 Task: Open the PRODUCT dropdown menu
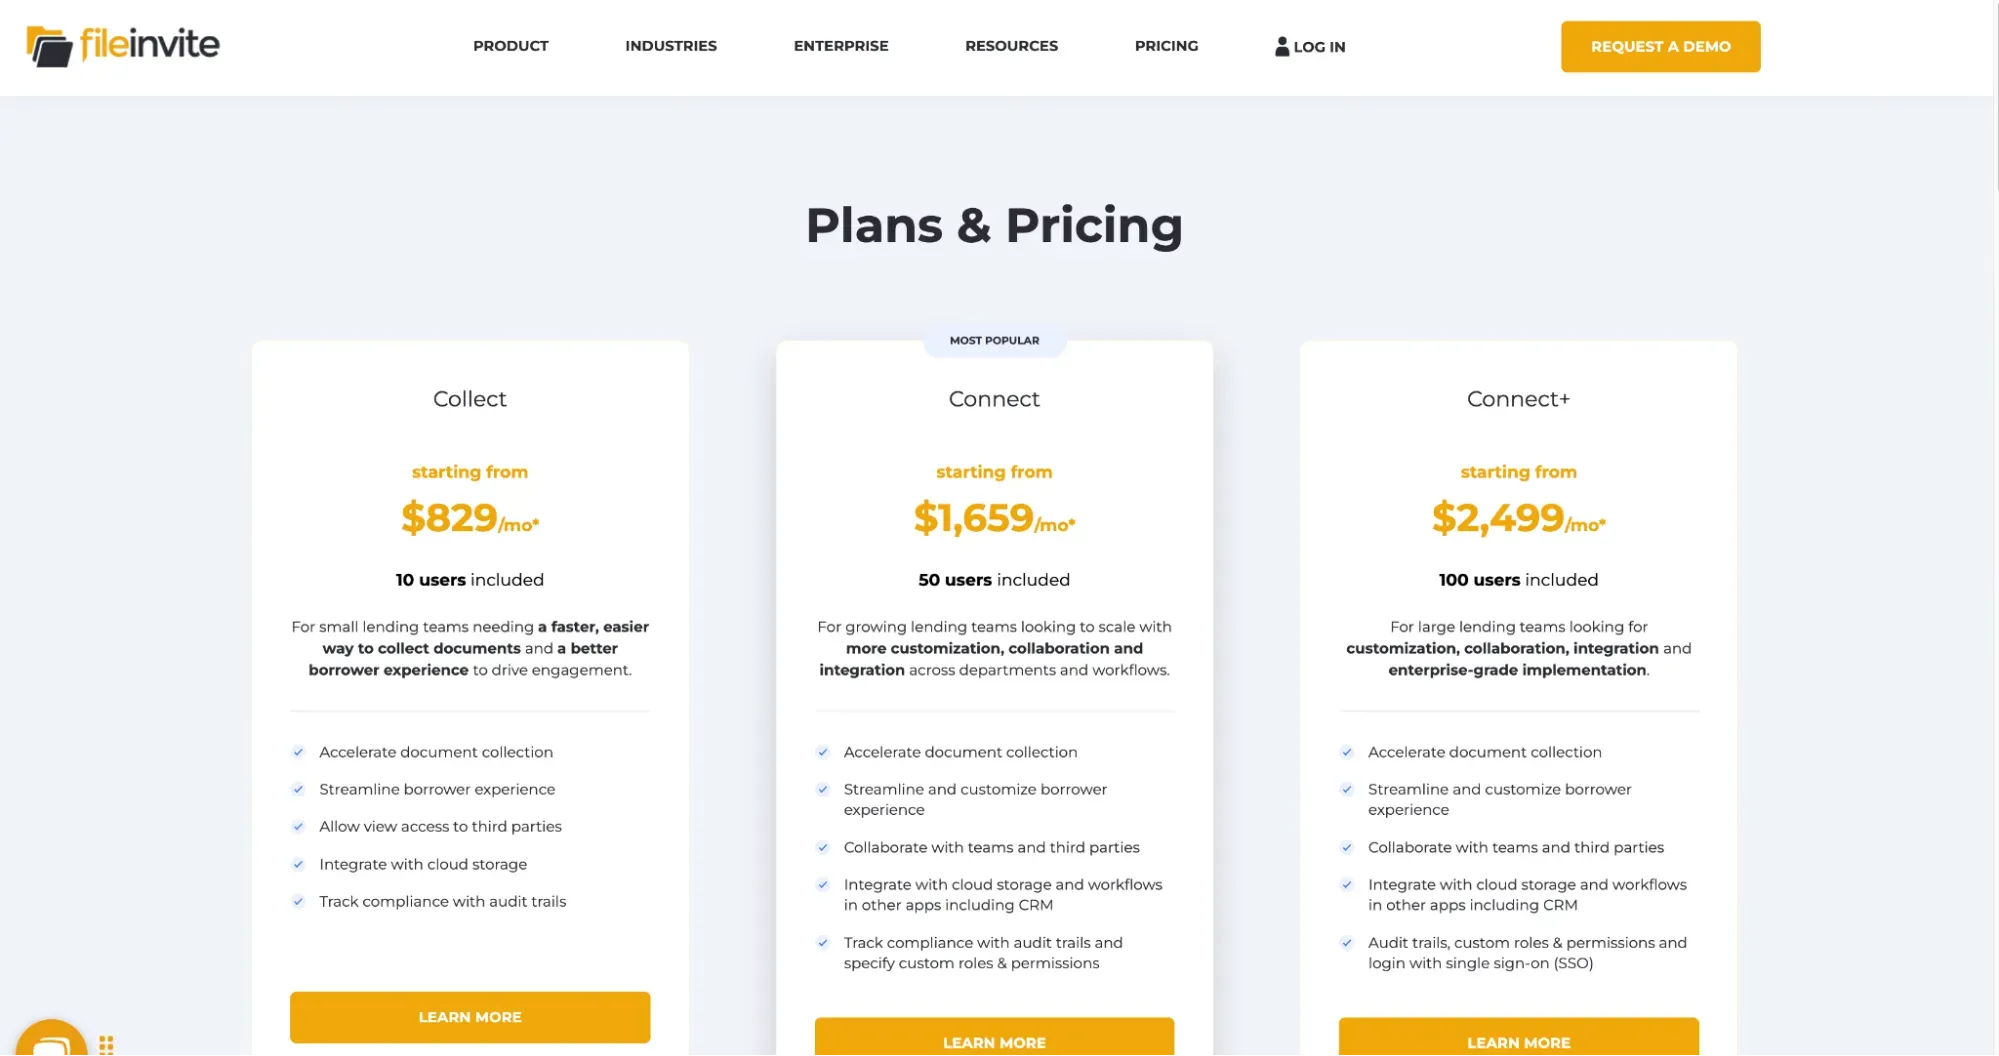tap(510, 45)
